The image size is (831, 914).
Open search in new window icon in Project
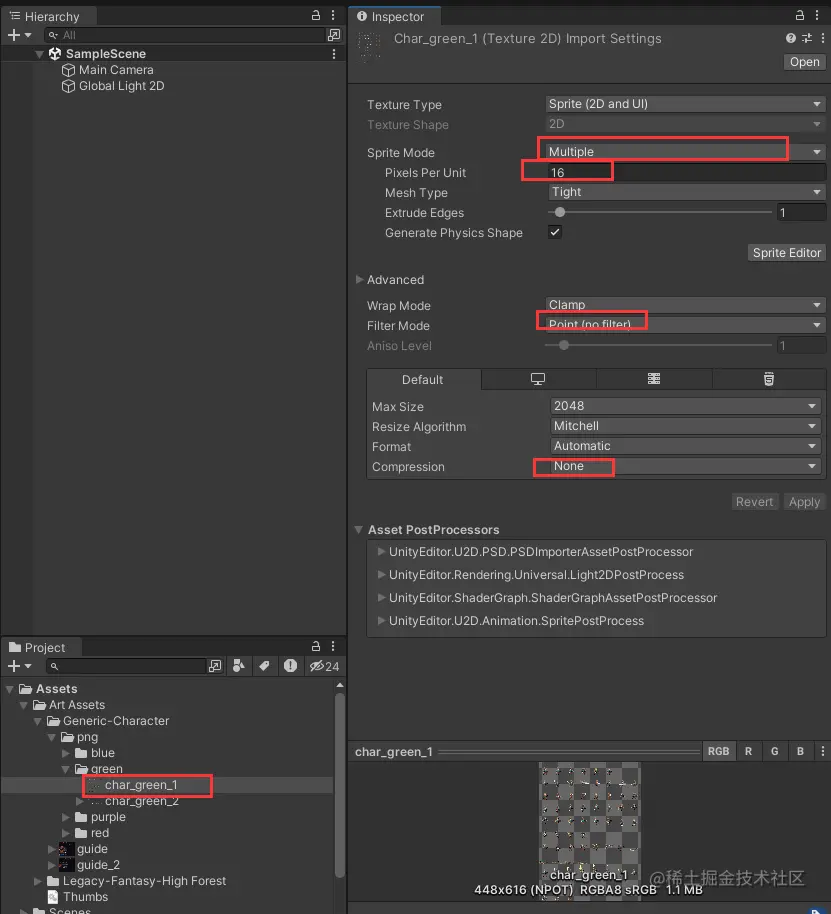point(215,666)
